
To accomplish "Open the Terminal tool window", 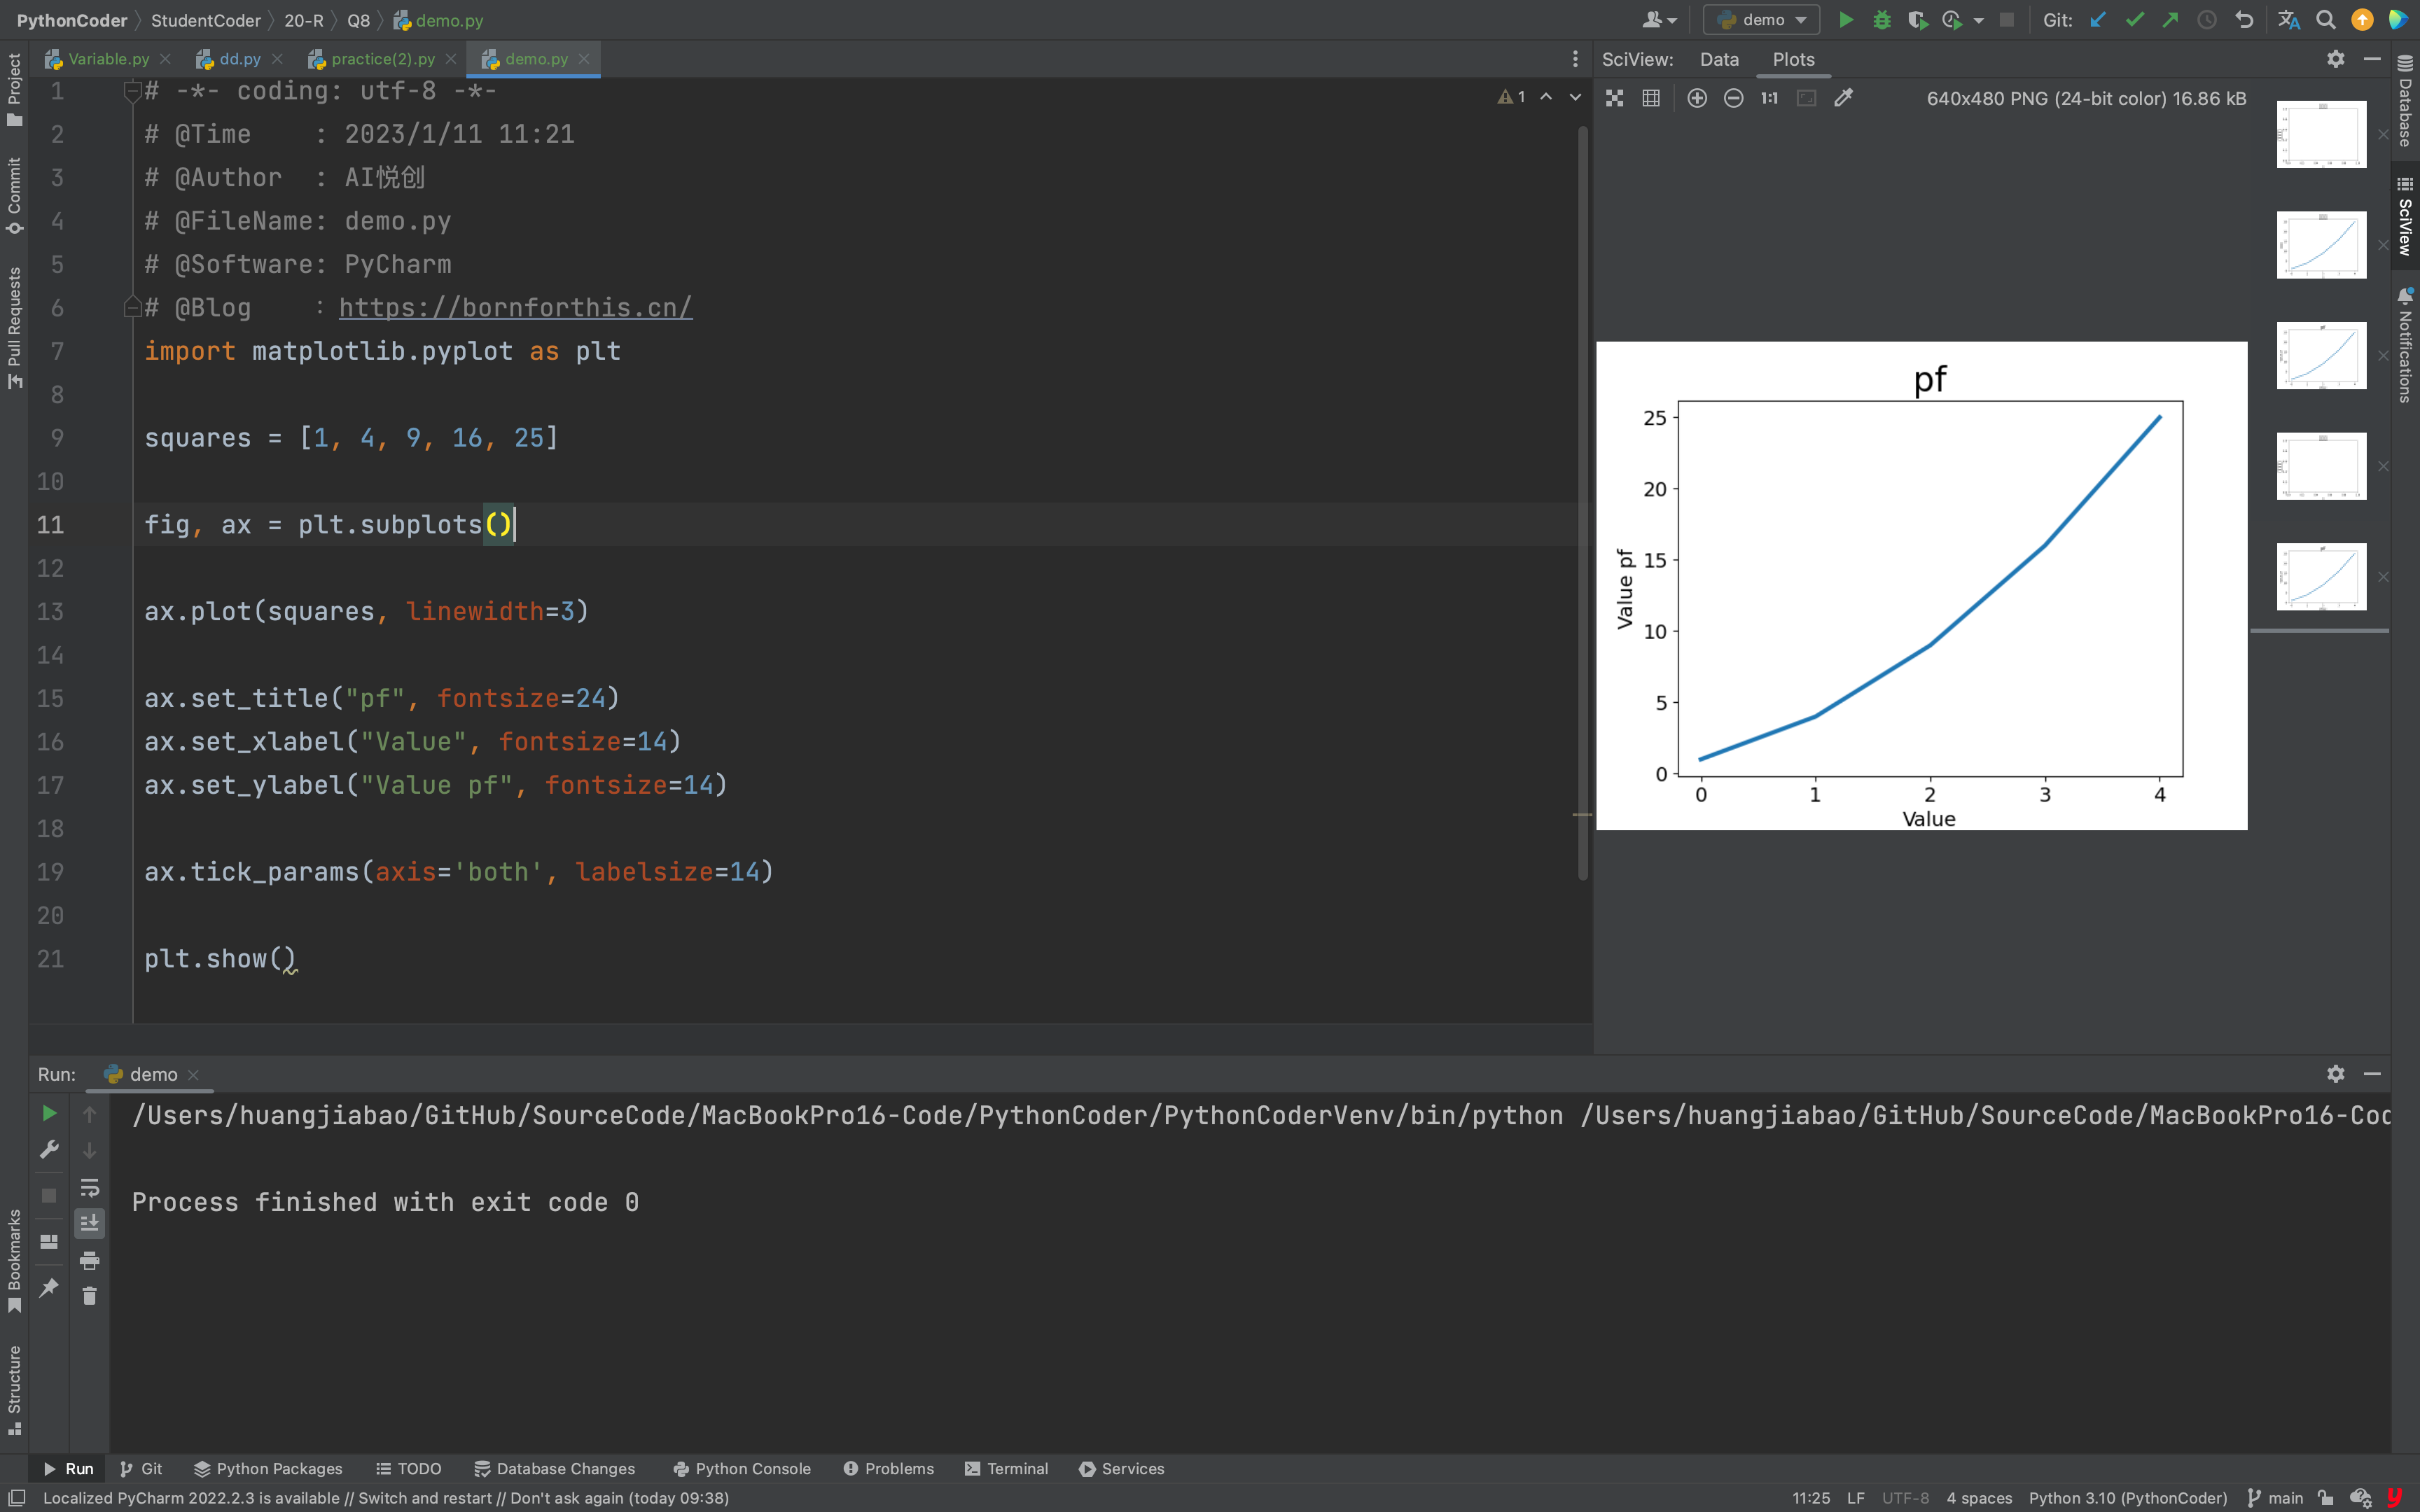I will [x=1006, y=1468].
